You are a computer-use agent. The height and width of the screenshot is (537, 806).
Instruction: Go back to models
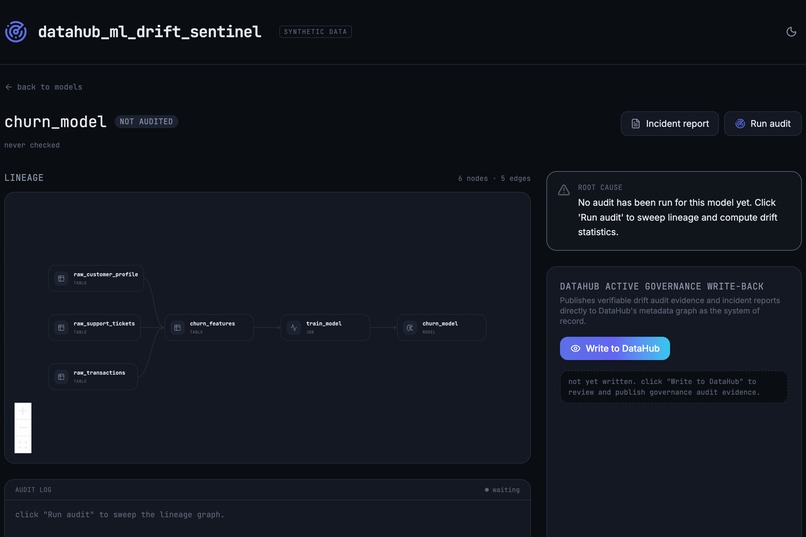[44, 87]
